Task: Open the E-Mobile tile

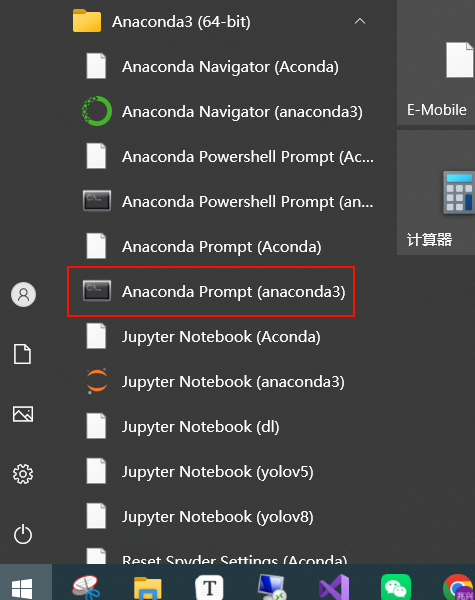Action: click(436, 62)
